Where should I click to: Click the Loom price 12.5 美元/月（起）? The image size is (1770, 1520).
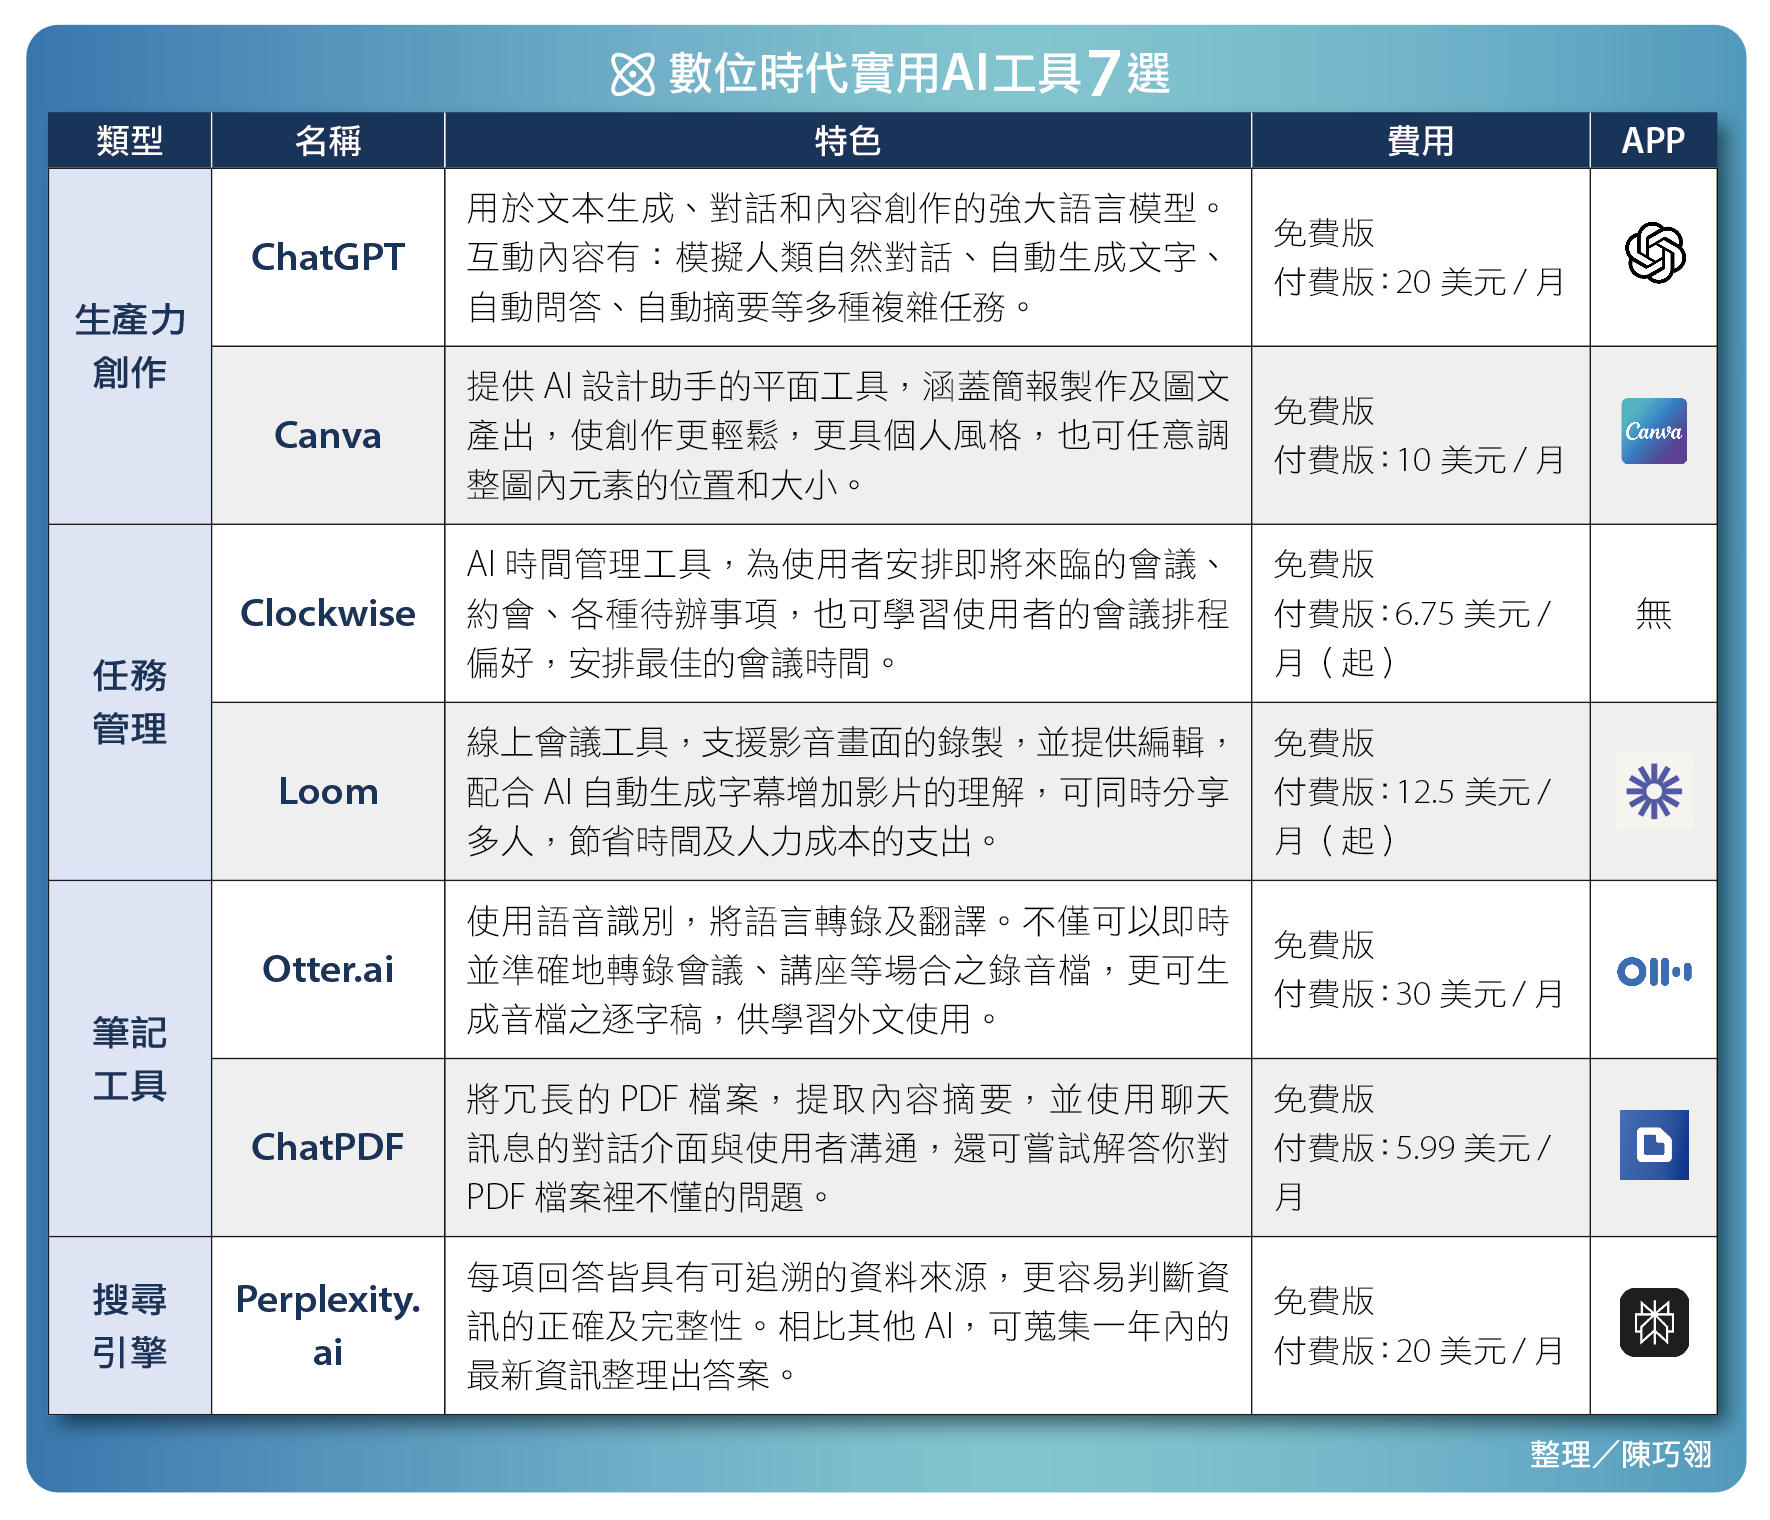point(1413,816)
